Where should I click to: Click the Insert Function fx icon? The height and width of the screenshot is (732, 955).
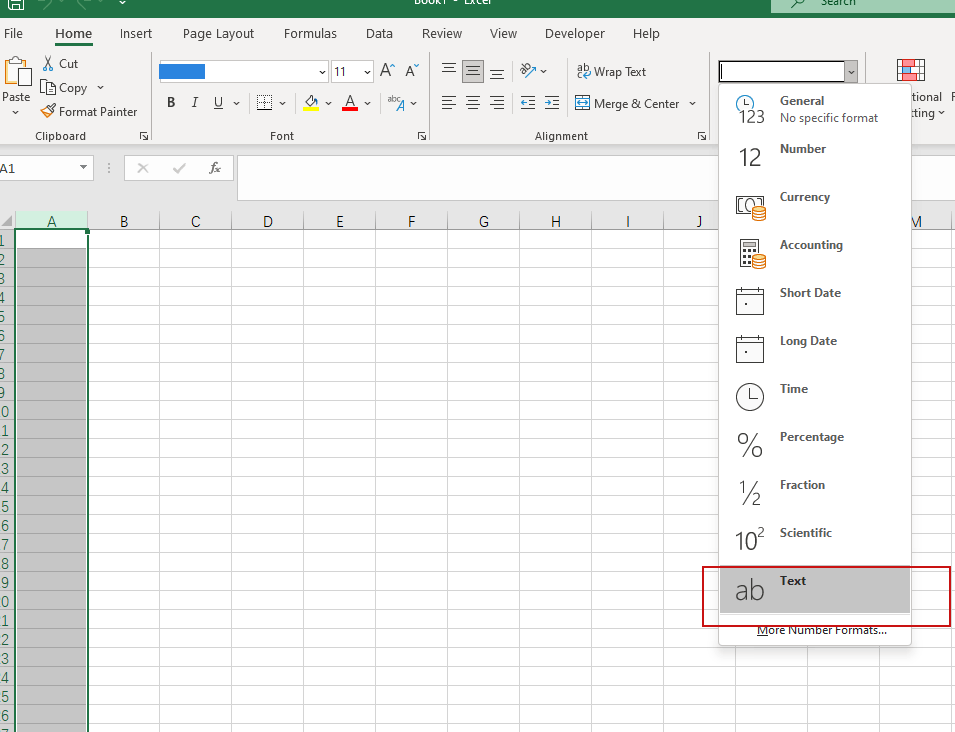[x=215, y=168]
